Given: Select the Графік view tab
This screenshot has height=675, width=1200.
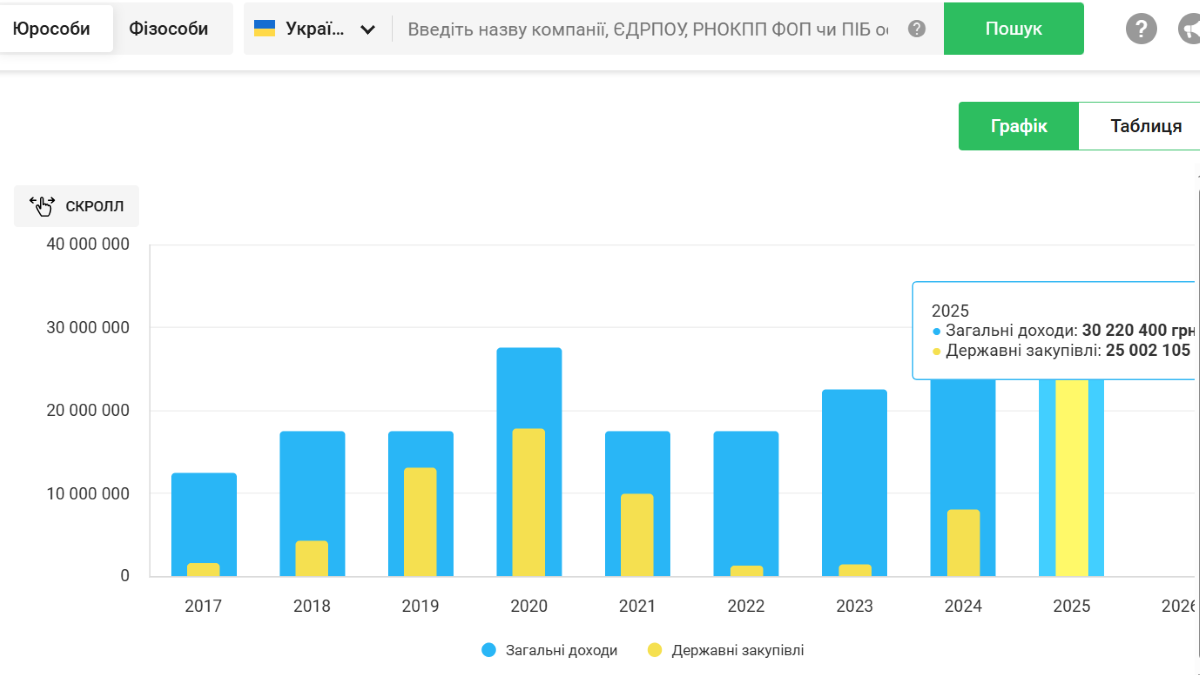Looking at the screenshot, I should (1018, 126).
